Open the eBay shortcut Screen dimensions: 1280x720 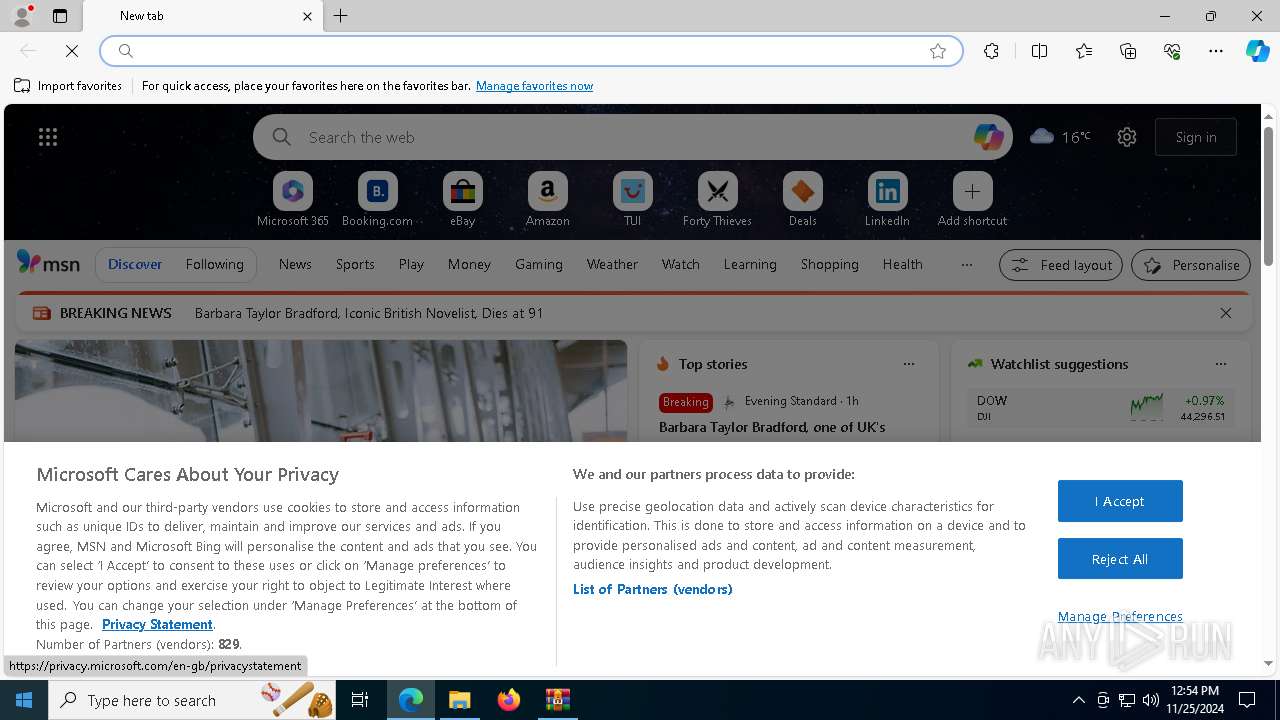point(462,200)
